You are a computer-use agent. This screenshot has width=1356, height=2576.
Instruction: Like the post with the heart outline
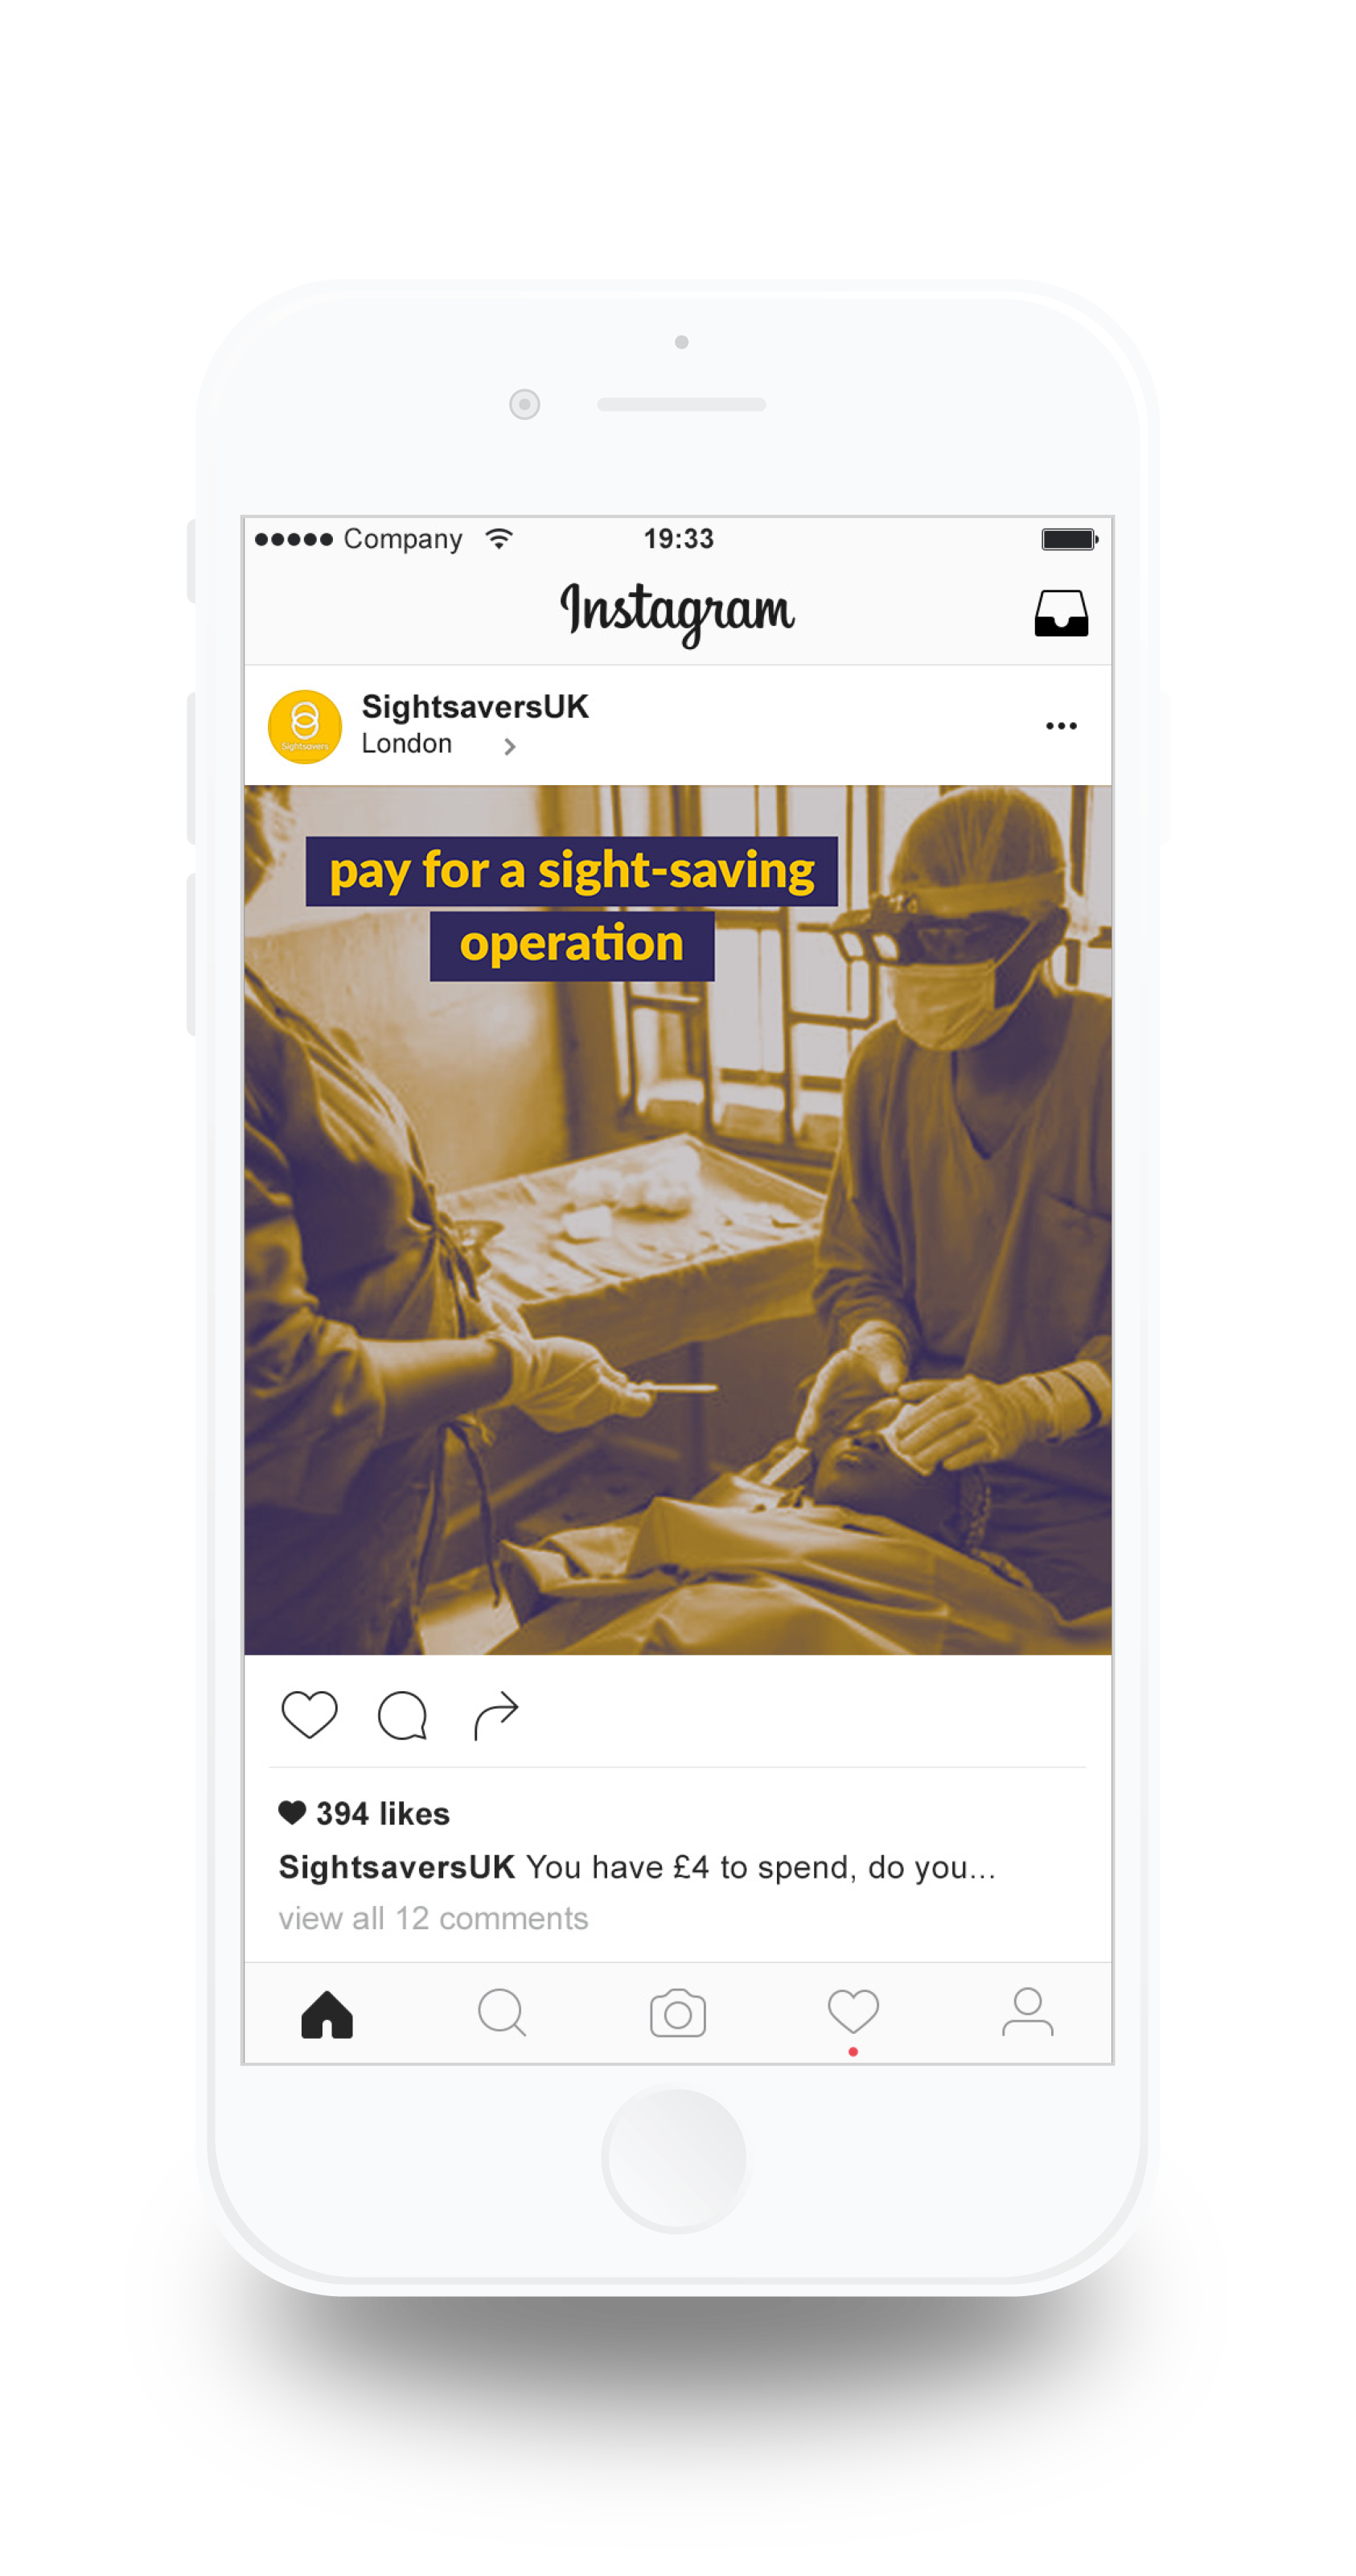click(x=309, y=1715)
